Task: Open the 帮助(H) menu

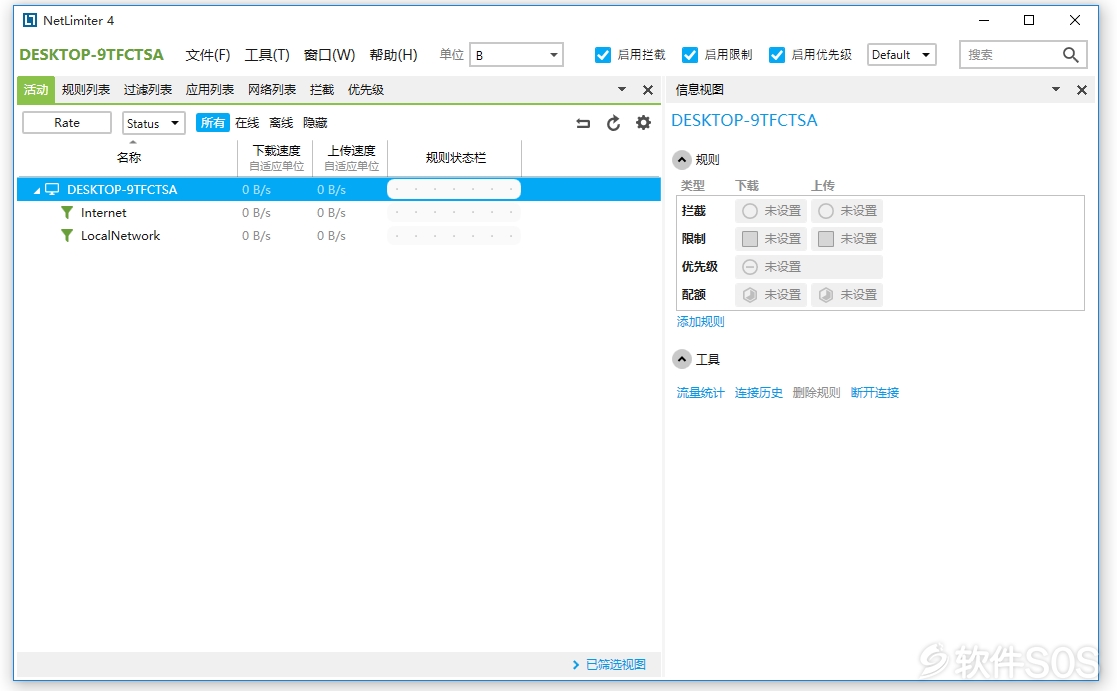Action: tap(393, 55)
